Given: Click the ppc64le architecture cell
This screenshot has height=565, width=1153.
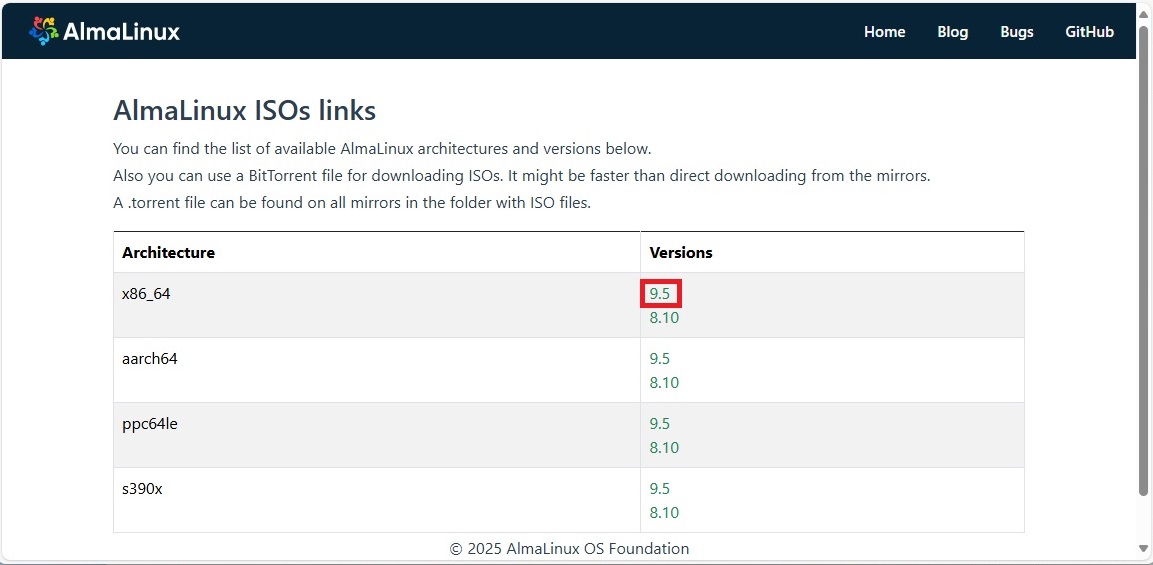Looking at the screenshot, I should pos(376,435).
